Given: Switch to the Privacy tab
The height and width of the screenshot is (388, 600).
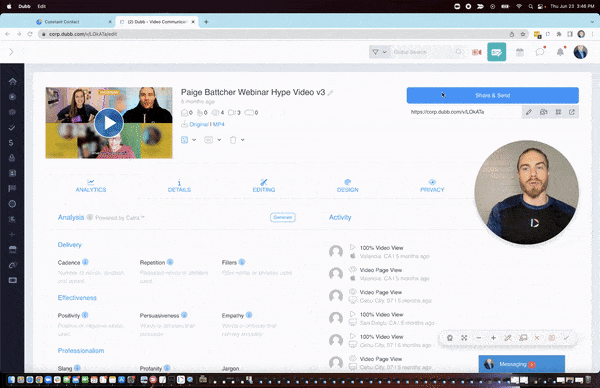Looking at the screenshot, I should point(432,186).
